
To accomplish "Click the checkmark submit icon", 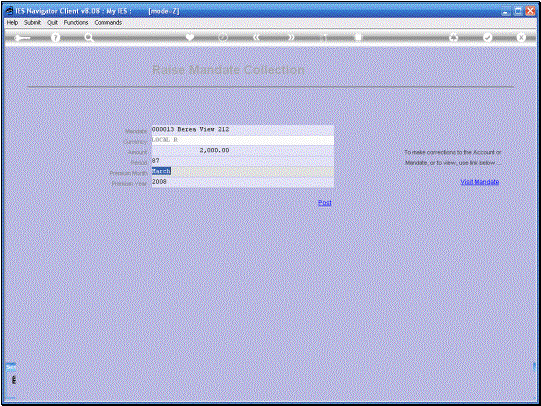I will coord(487,37).
